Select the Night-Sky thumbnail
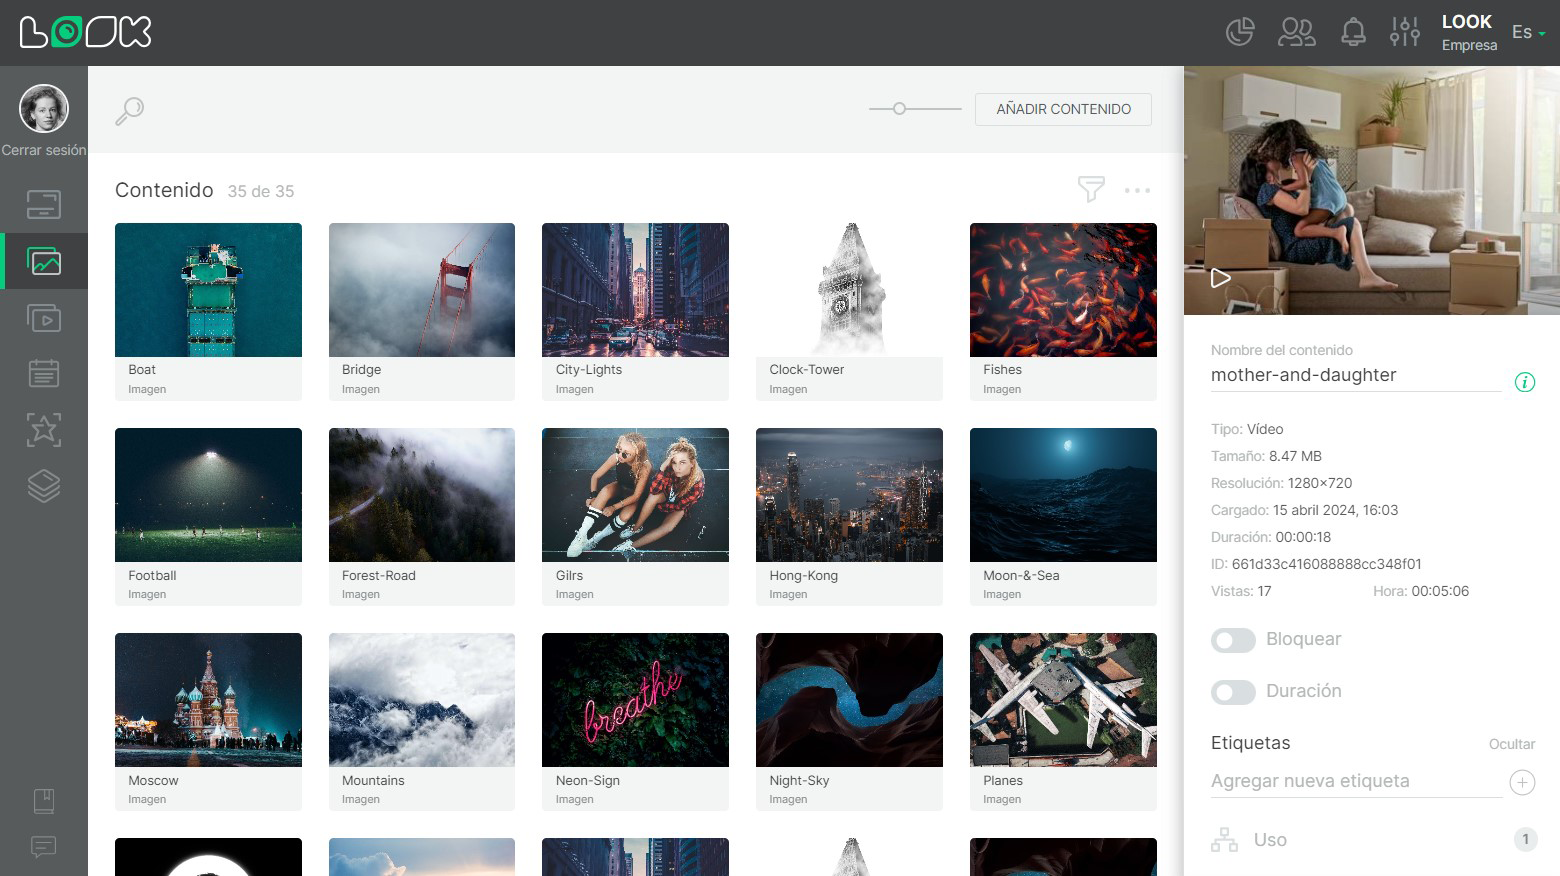 (849, 700)
